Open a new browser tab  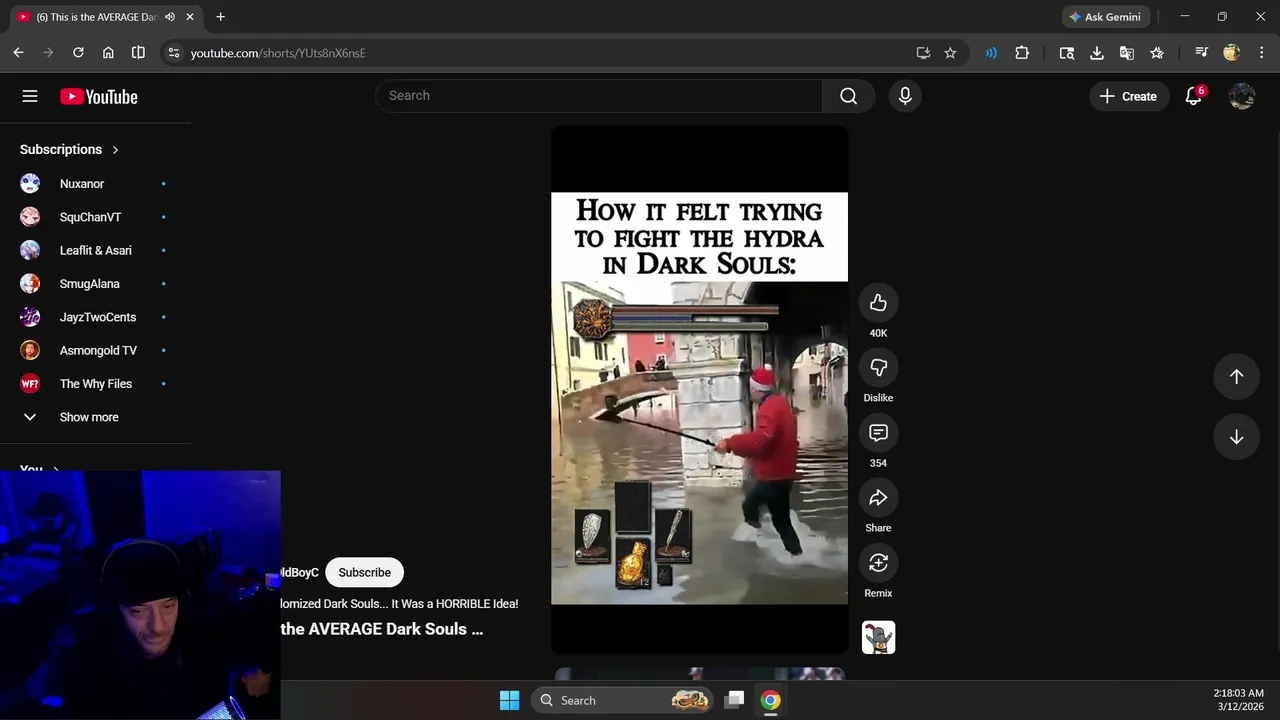[220, 17]
